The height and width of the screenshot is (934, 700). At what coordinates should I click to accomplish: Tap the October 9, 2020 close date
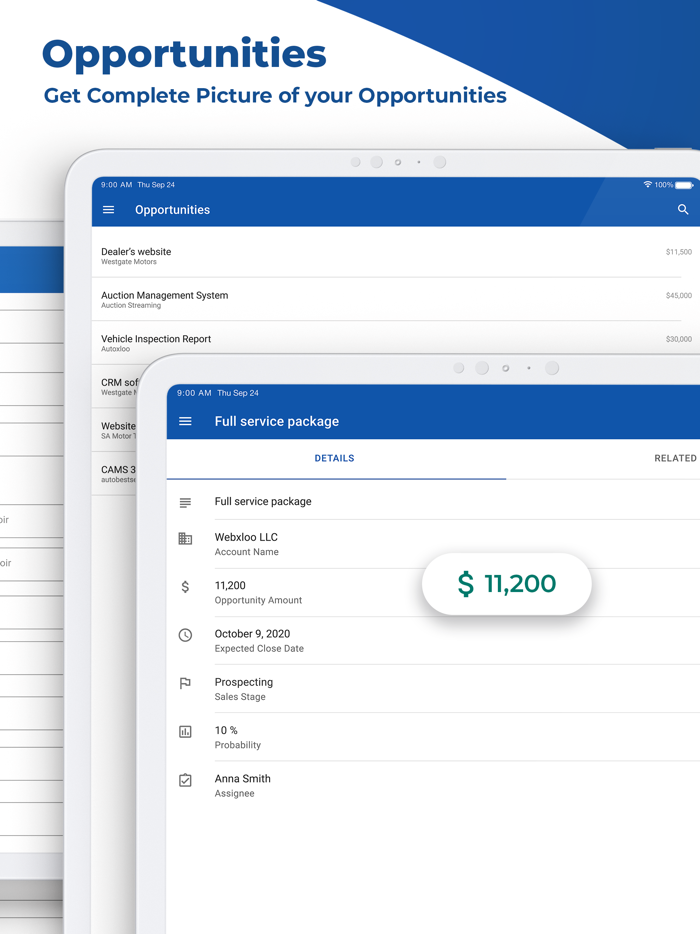(252, 633)
